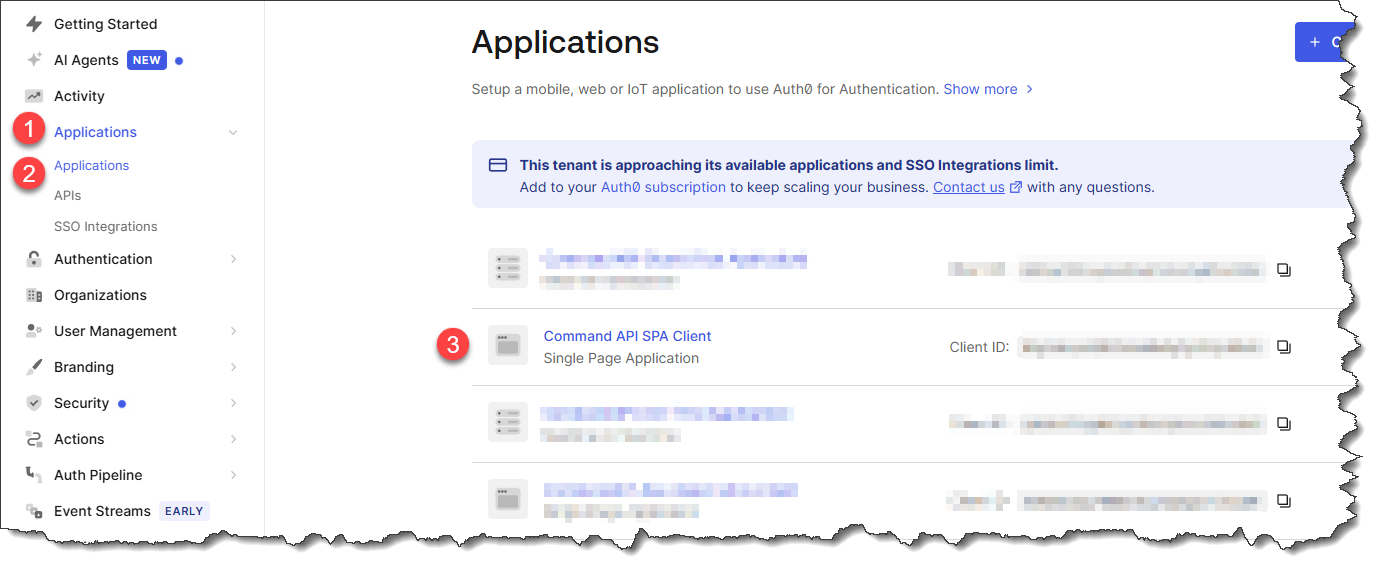1384x572 pixels.
Task: Open the Authentication menu item
Action: (103, 259)
